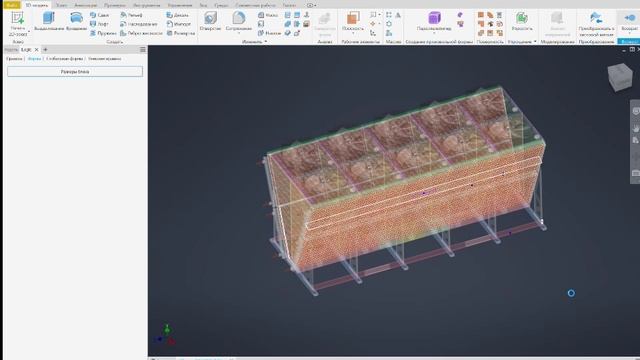Click the Simplify (Упростить) tool
The width and height of the screenshot is (640, 360).
(x=522, y=21)
